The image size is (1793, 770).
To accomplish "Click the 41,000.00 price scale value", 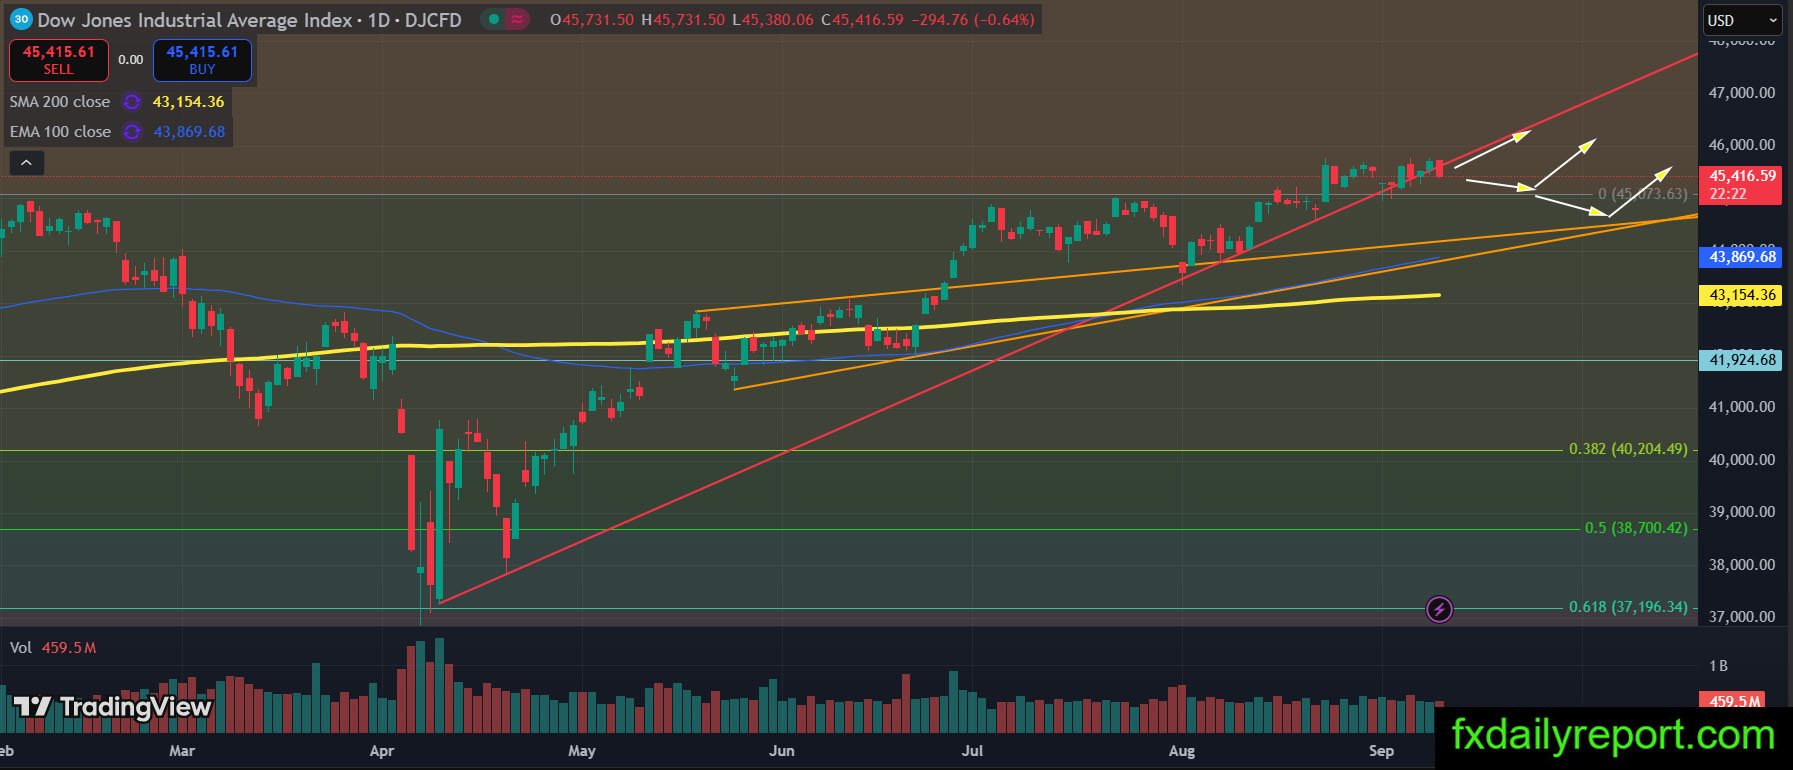I will (x=1742, y=407).
